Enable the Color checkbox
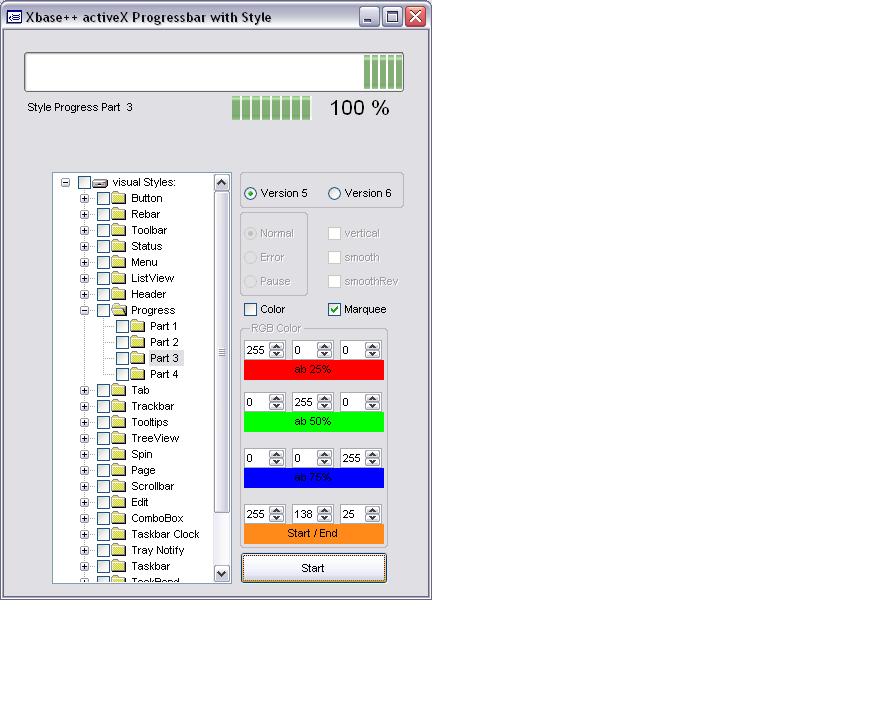The height and width of the screenshot is (717, 896). [x=250, y=310]
